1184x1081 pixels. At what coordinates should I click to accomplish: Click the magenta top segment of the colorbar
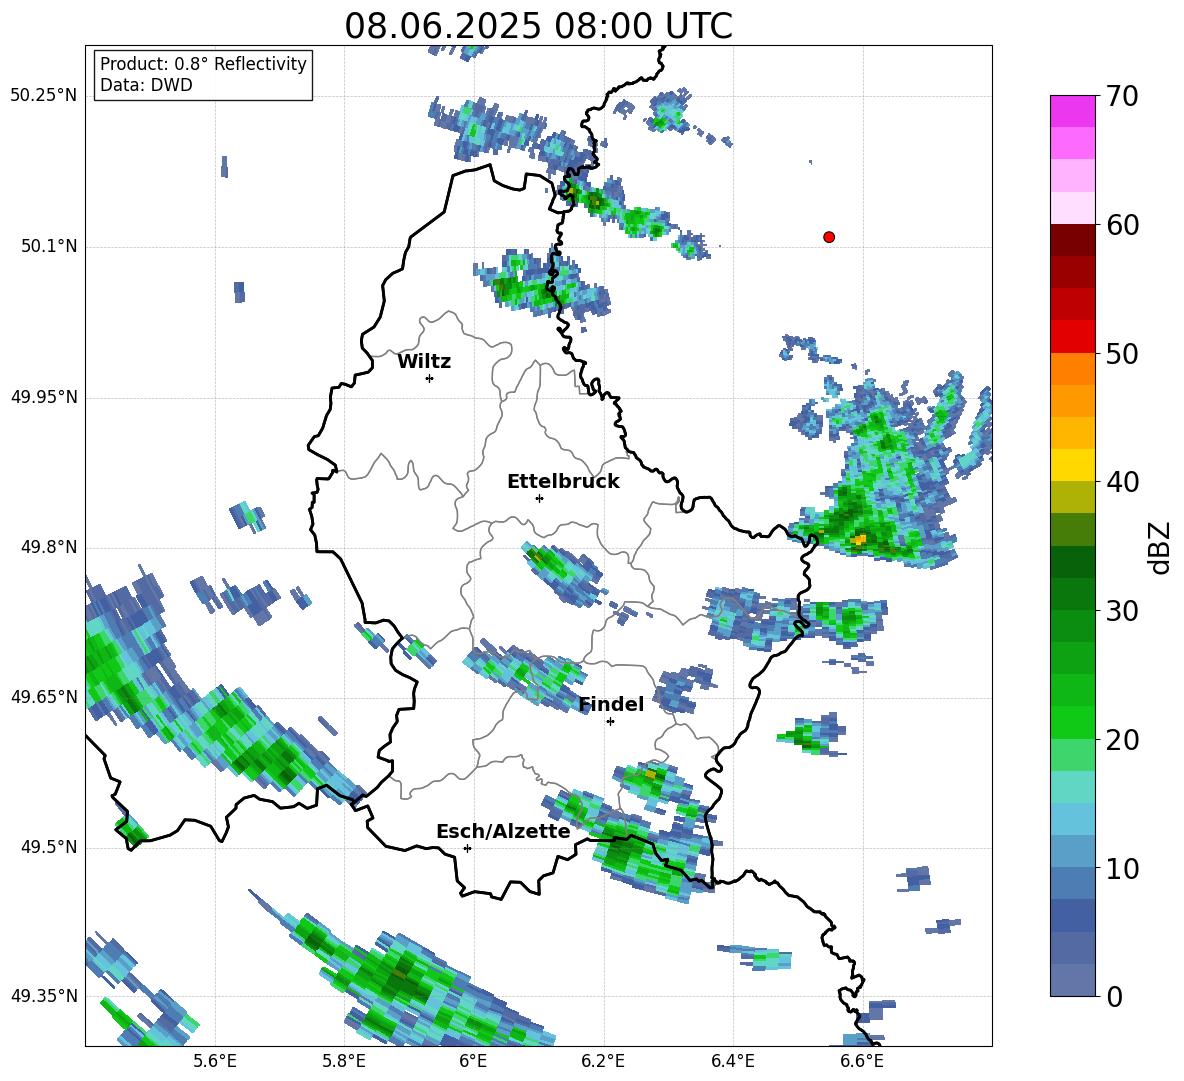click(1072, 111)
